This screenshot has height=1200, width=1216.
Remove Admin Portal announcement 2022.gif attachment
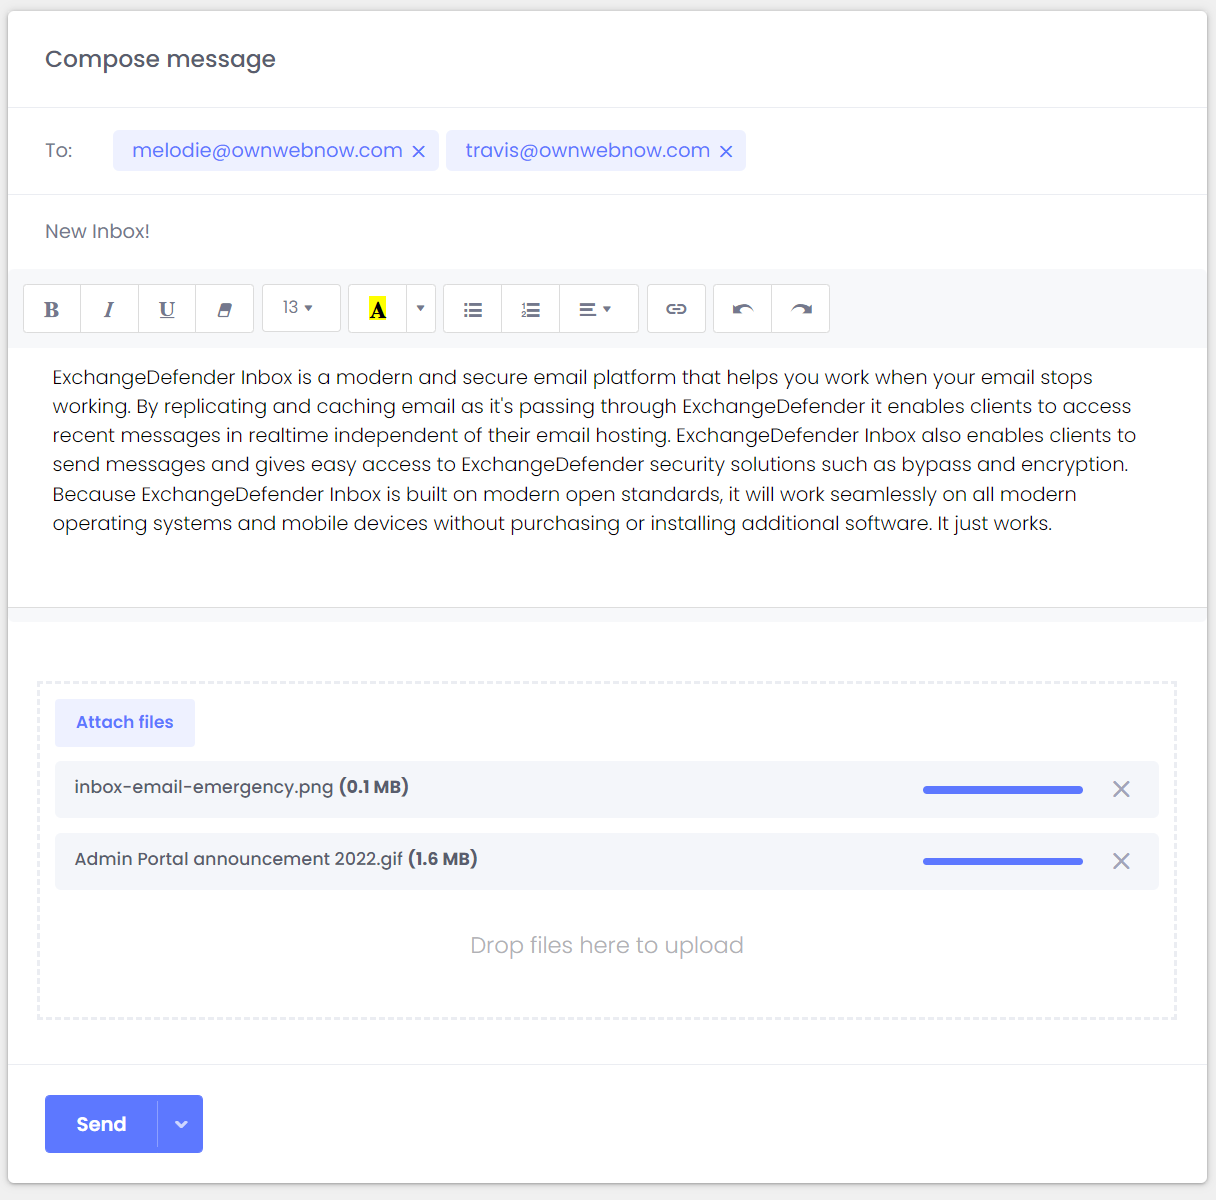pyautogui.click(x=1121, y=861)
